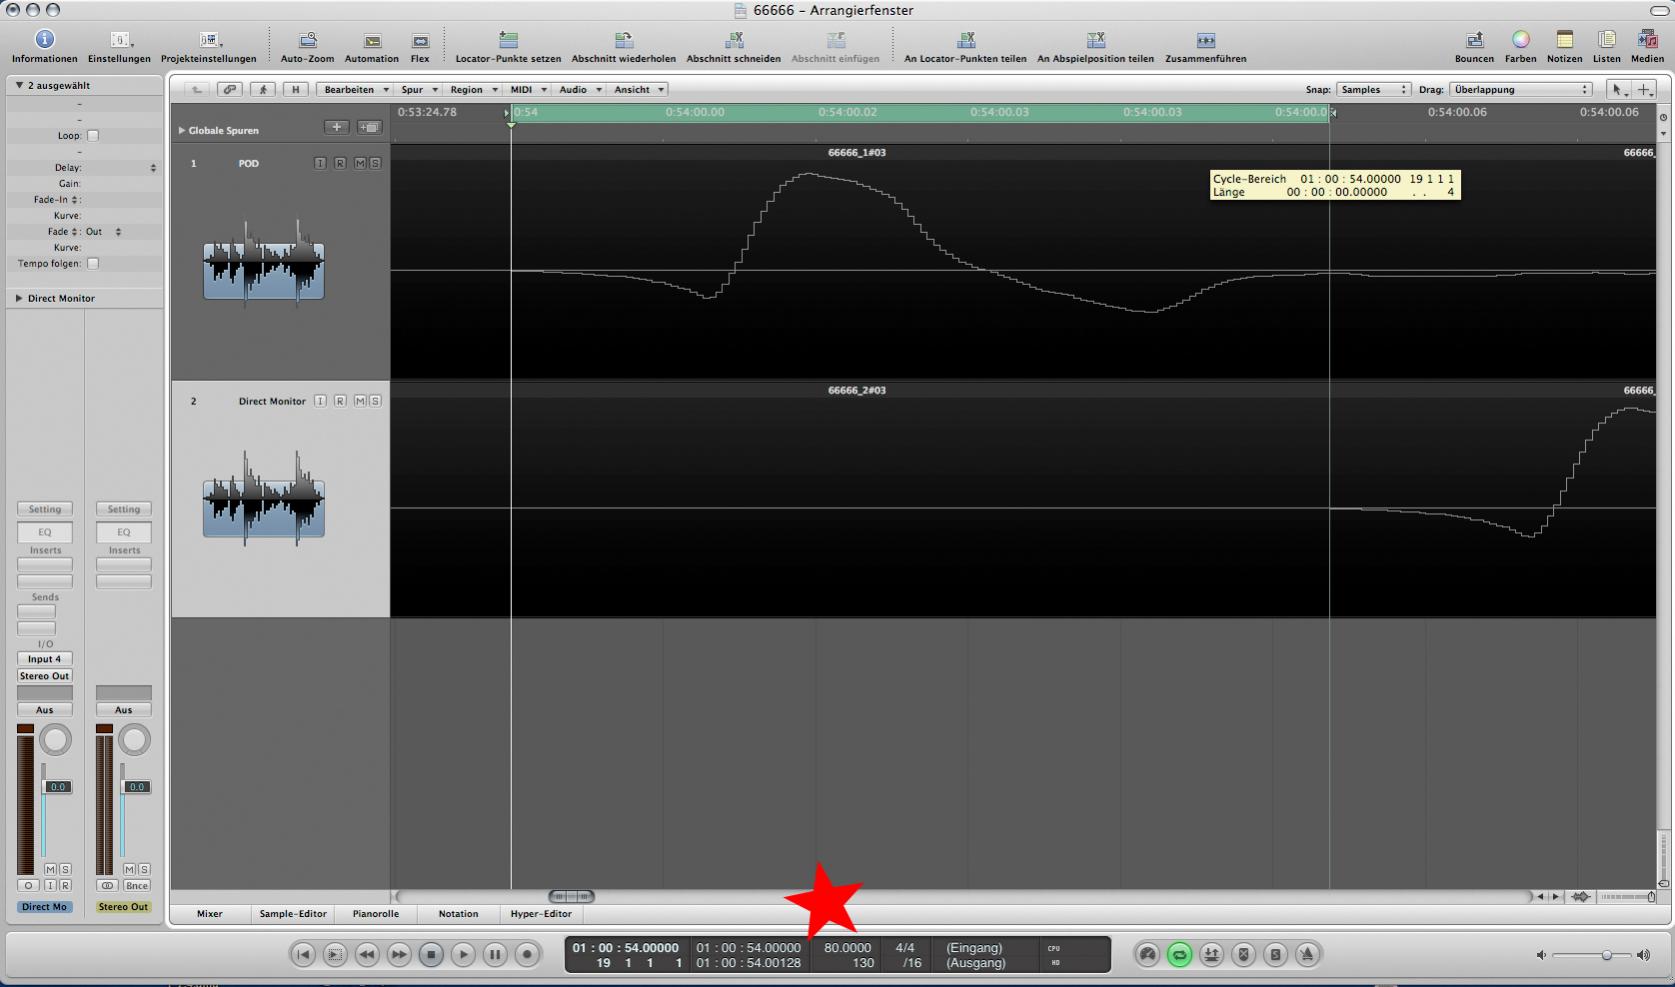Click Abschnitt schneiden icon
This screenshot has width=1675, height=987.
[734, 40]
